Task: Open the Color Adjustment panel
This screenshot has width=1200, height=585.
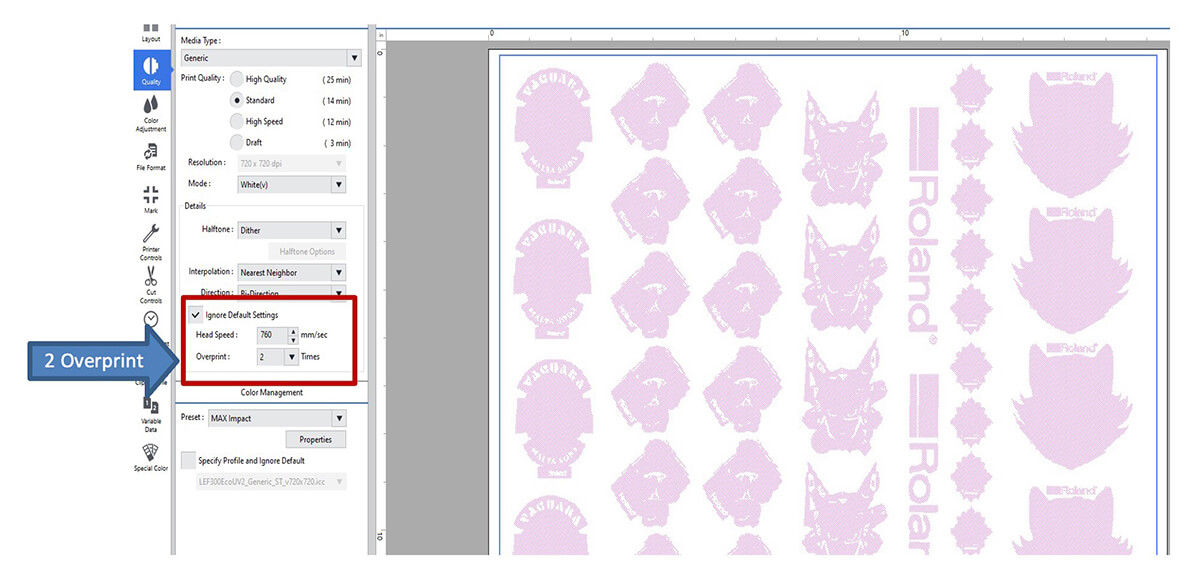Action: (x=150, y=113)
